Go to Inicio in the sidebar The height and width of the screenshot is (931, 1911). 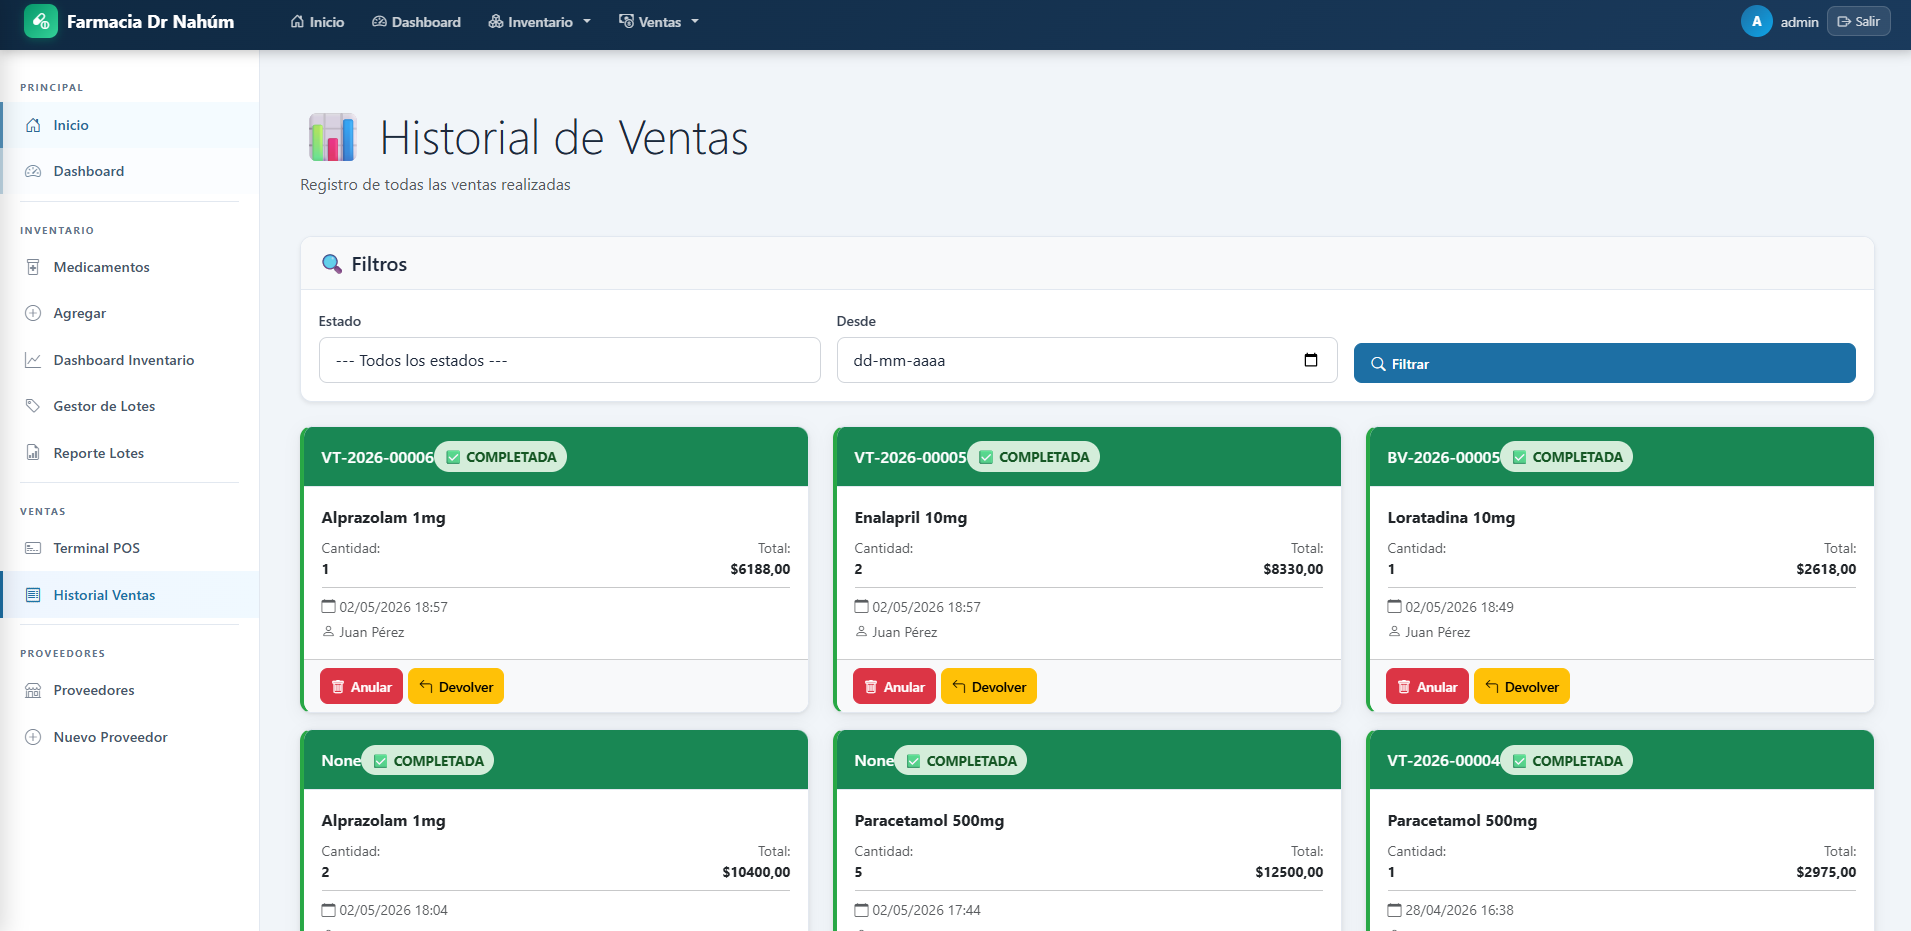pos(130,125)
